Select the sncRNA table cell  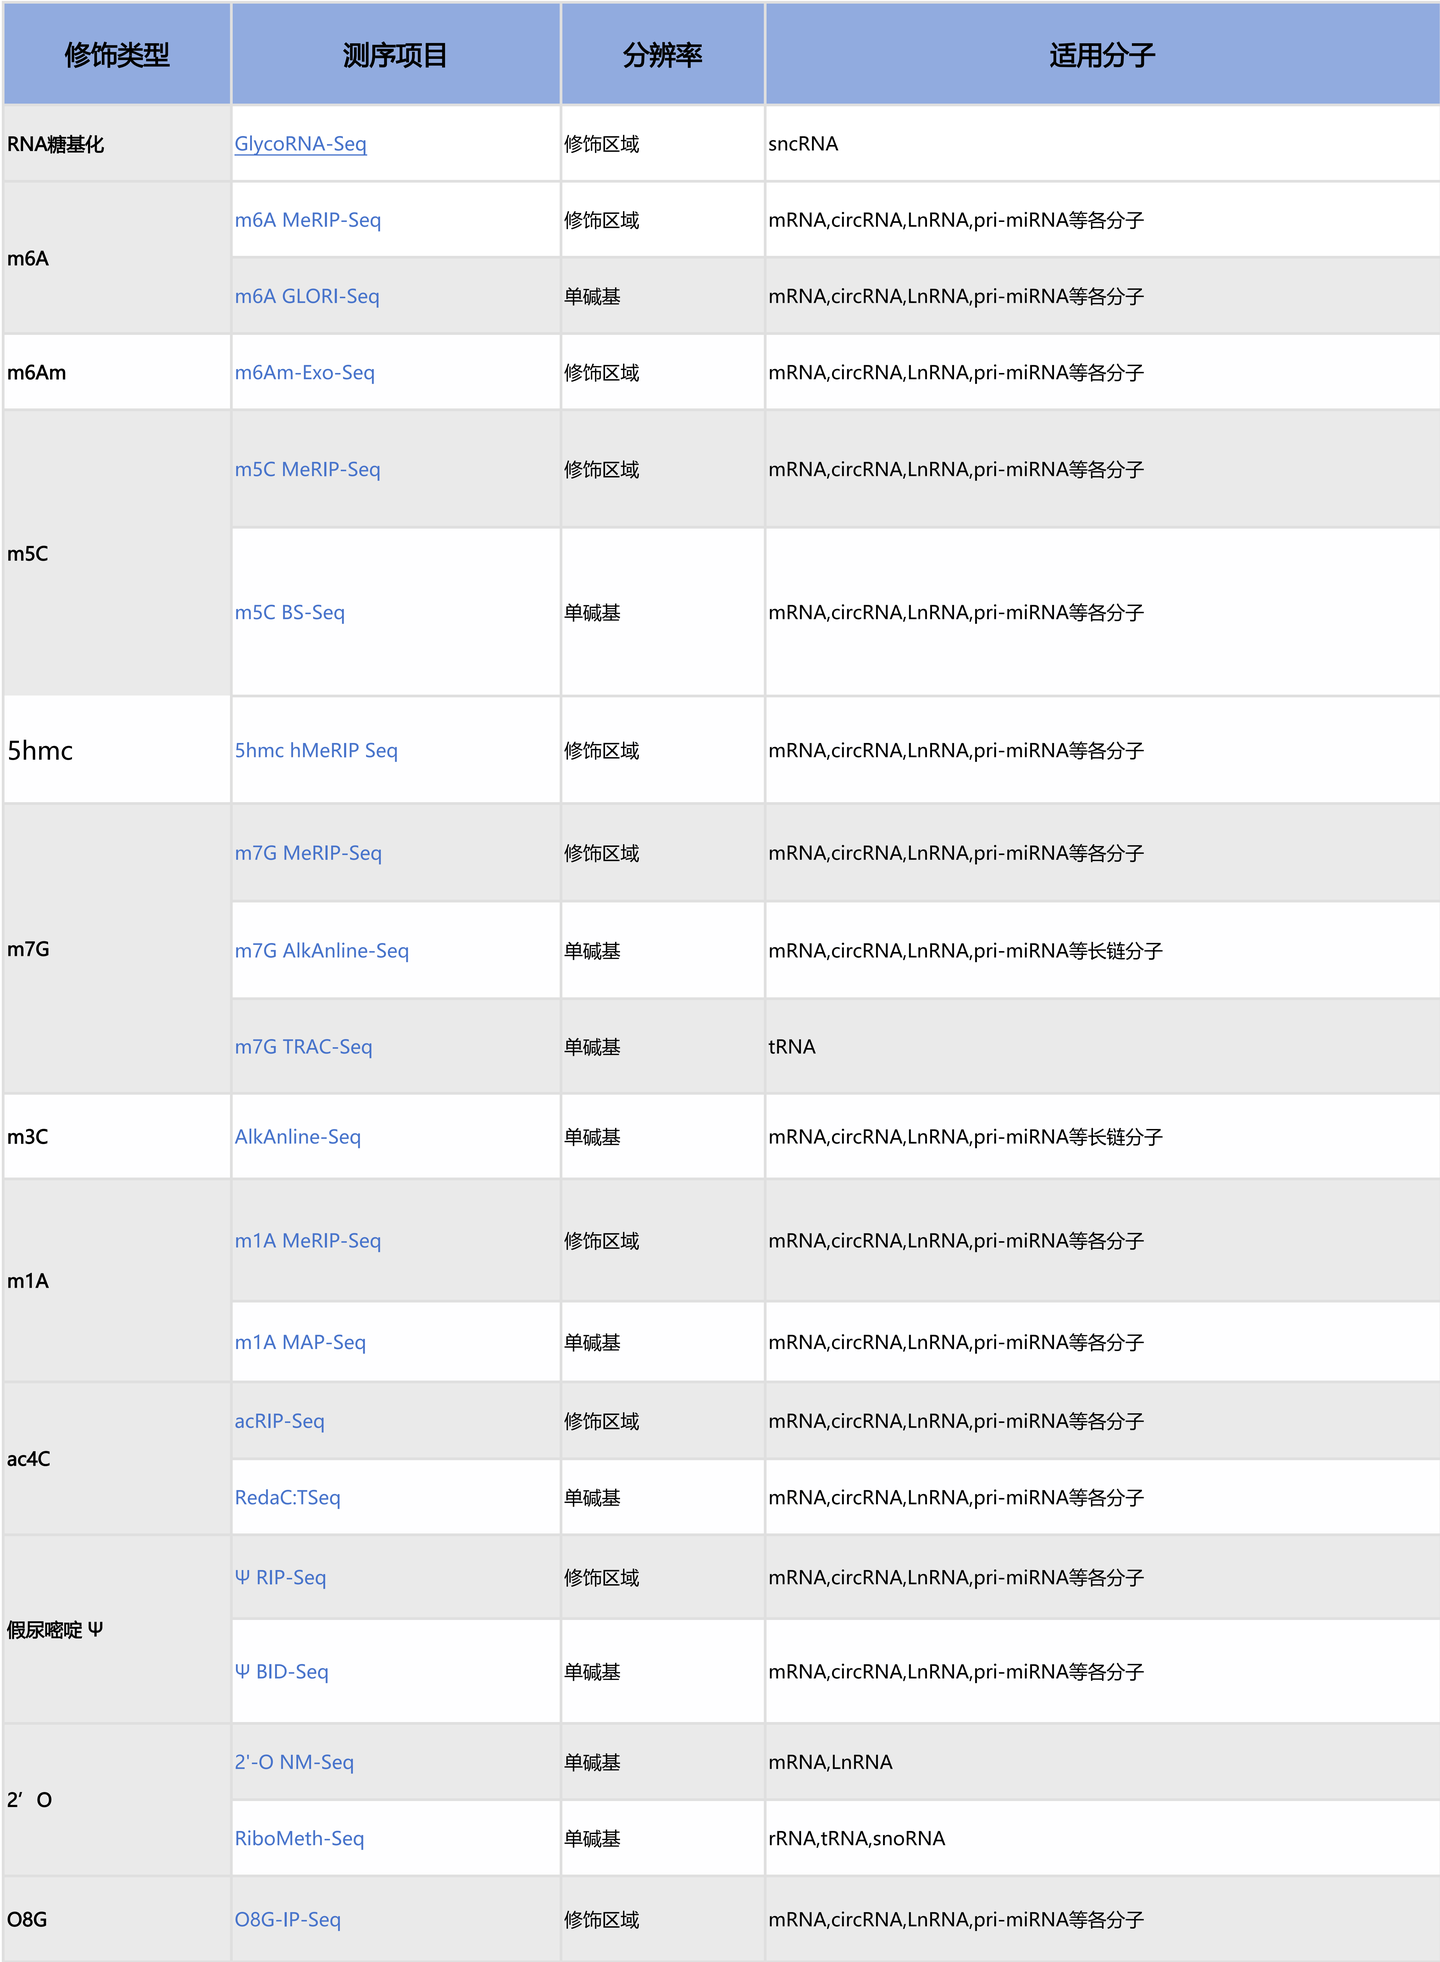803,144
